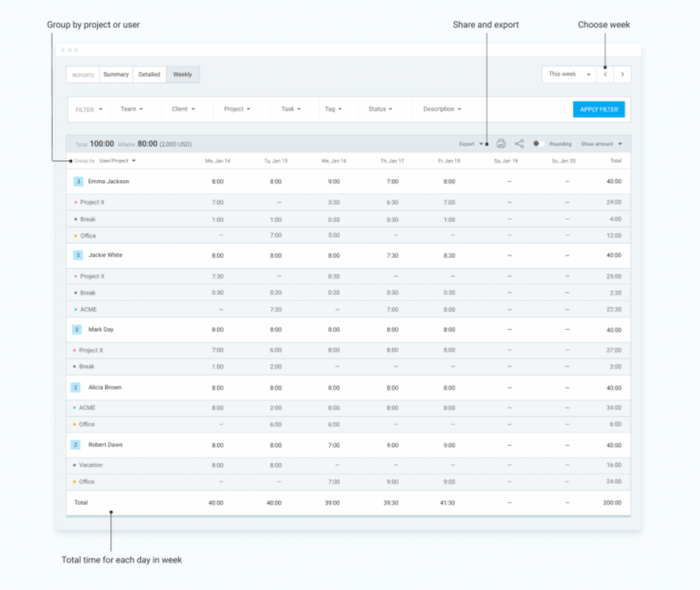This screenshot has height=590, width=700.
Task: Click Office under Robert Dawn
Action: click(x=87, y=482)
